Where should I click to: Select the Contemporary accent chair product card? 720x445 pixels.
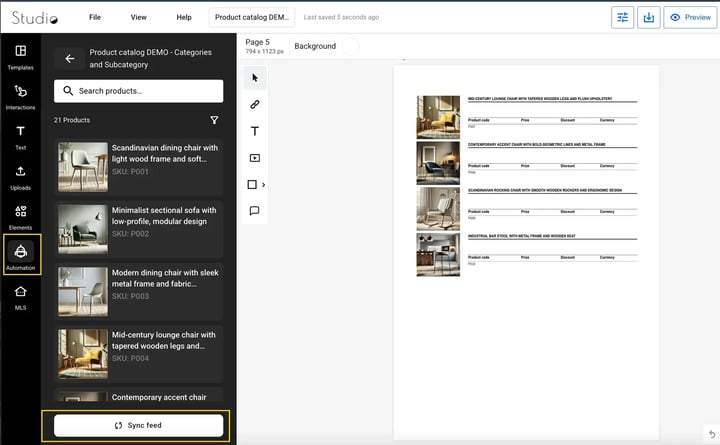[x=139, y=395]
